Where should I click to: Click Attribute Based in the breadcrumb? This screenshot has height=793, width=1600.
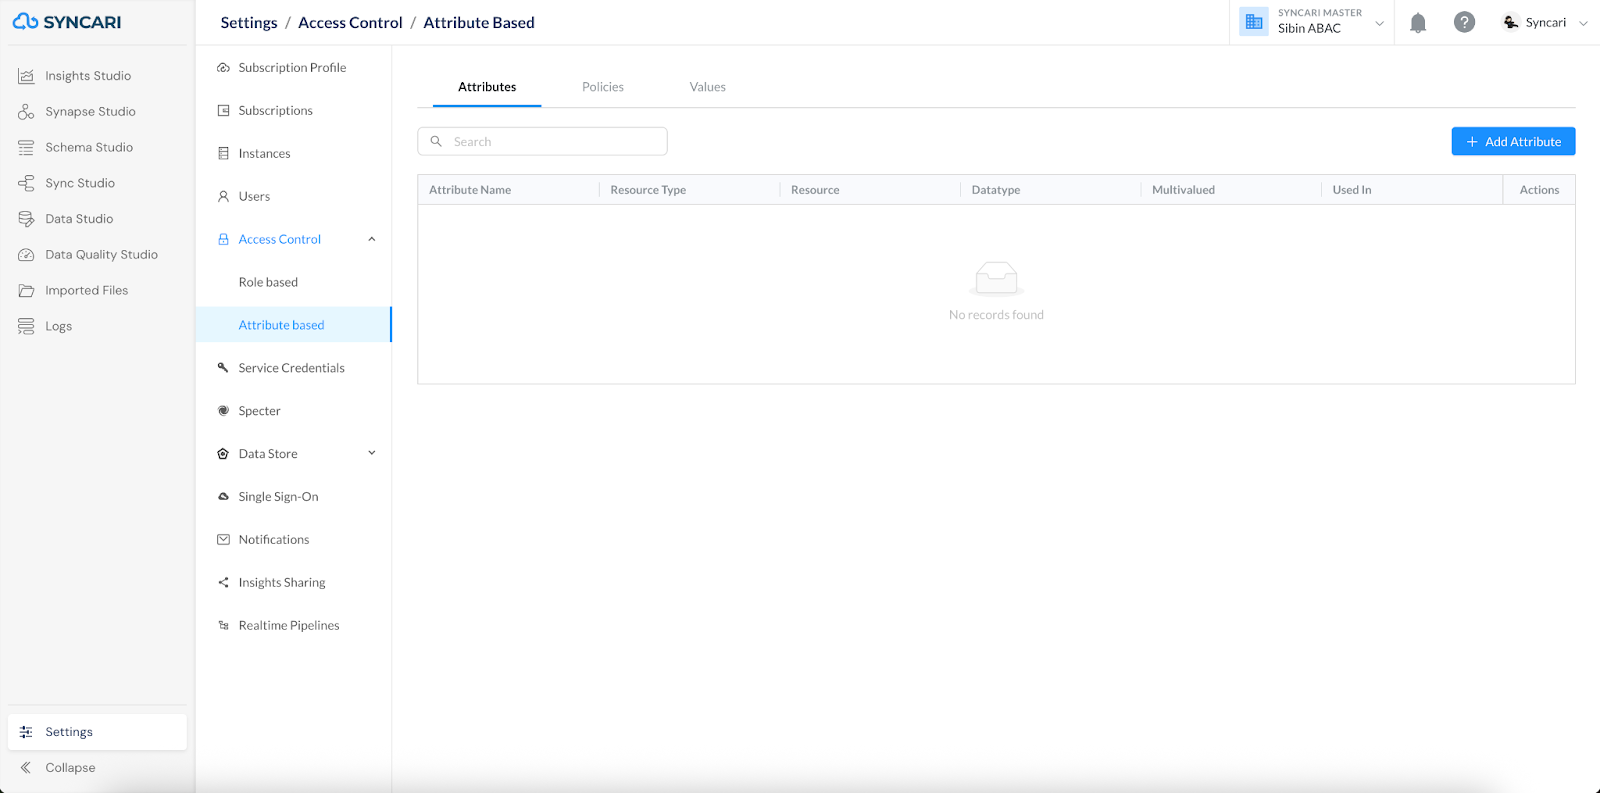pos(479,23)
